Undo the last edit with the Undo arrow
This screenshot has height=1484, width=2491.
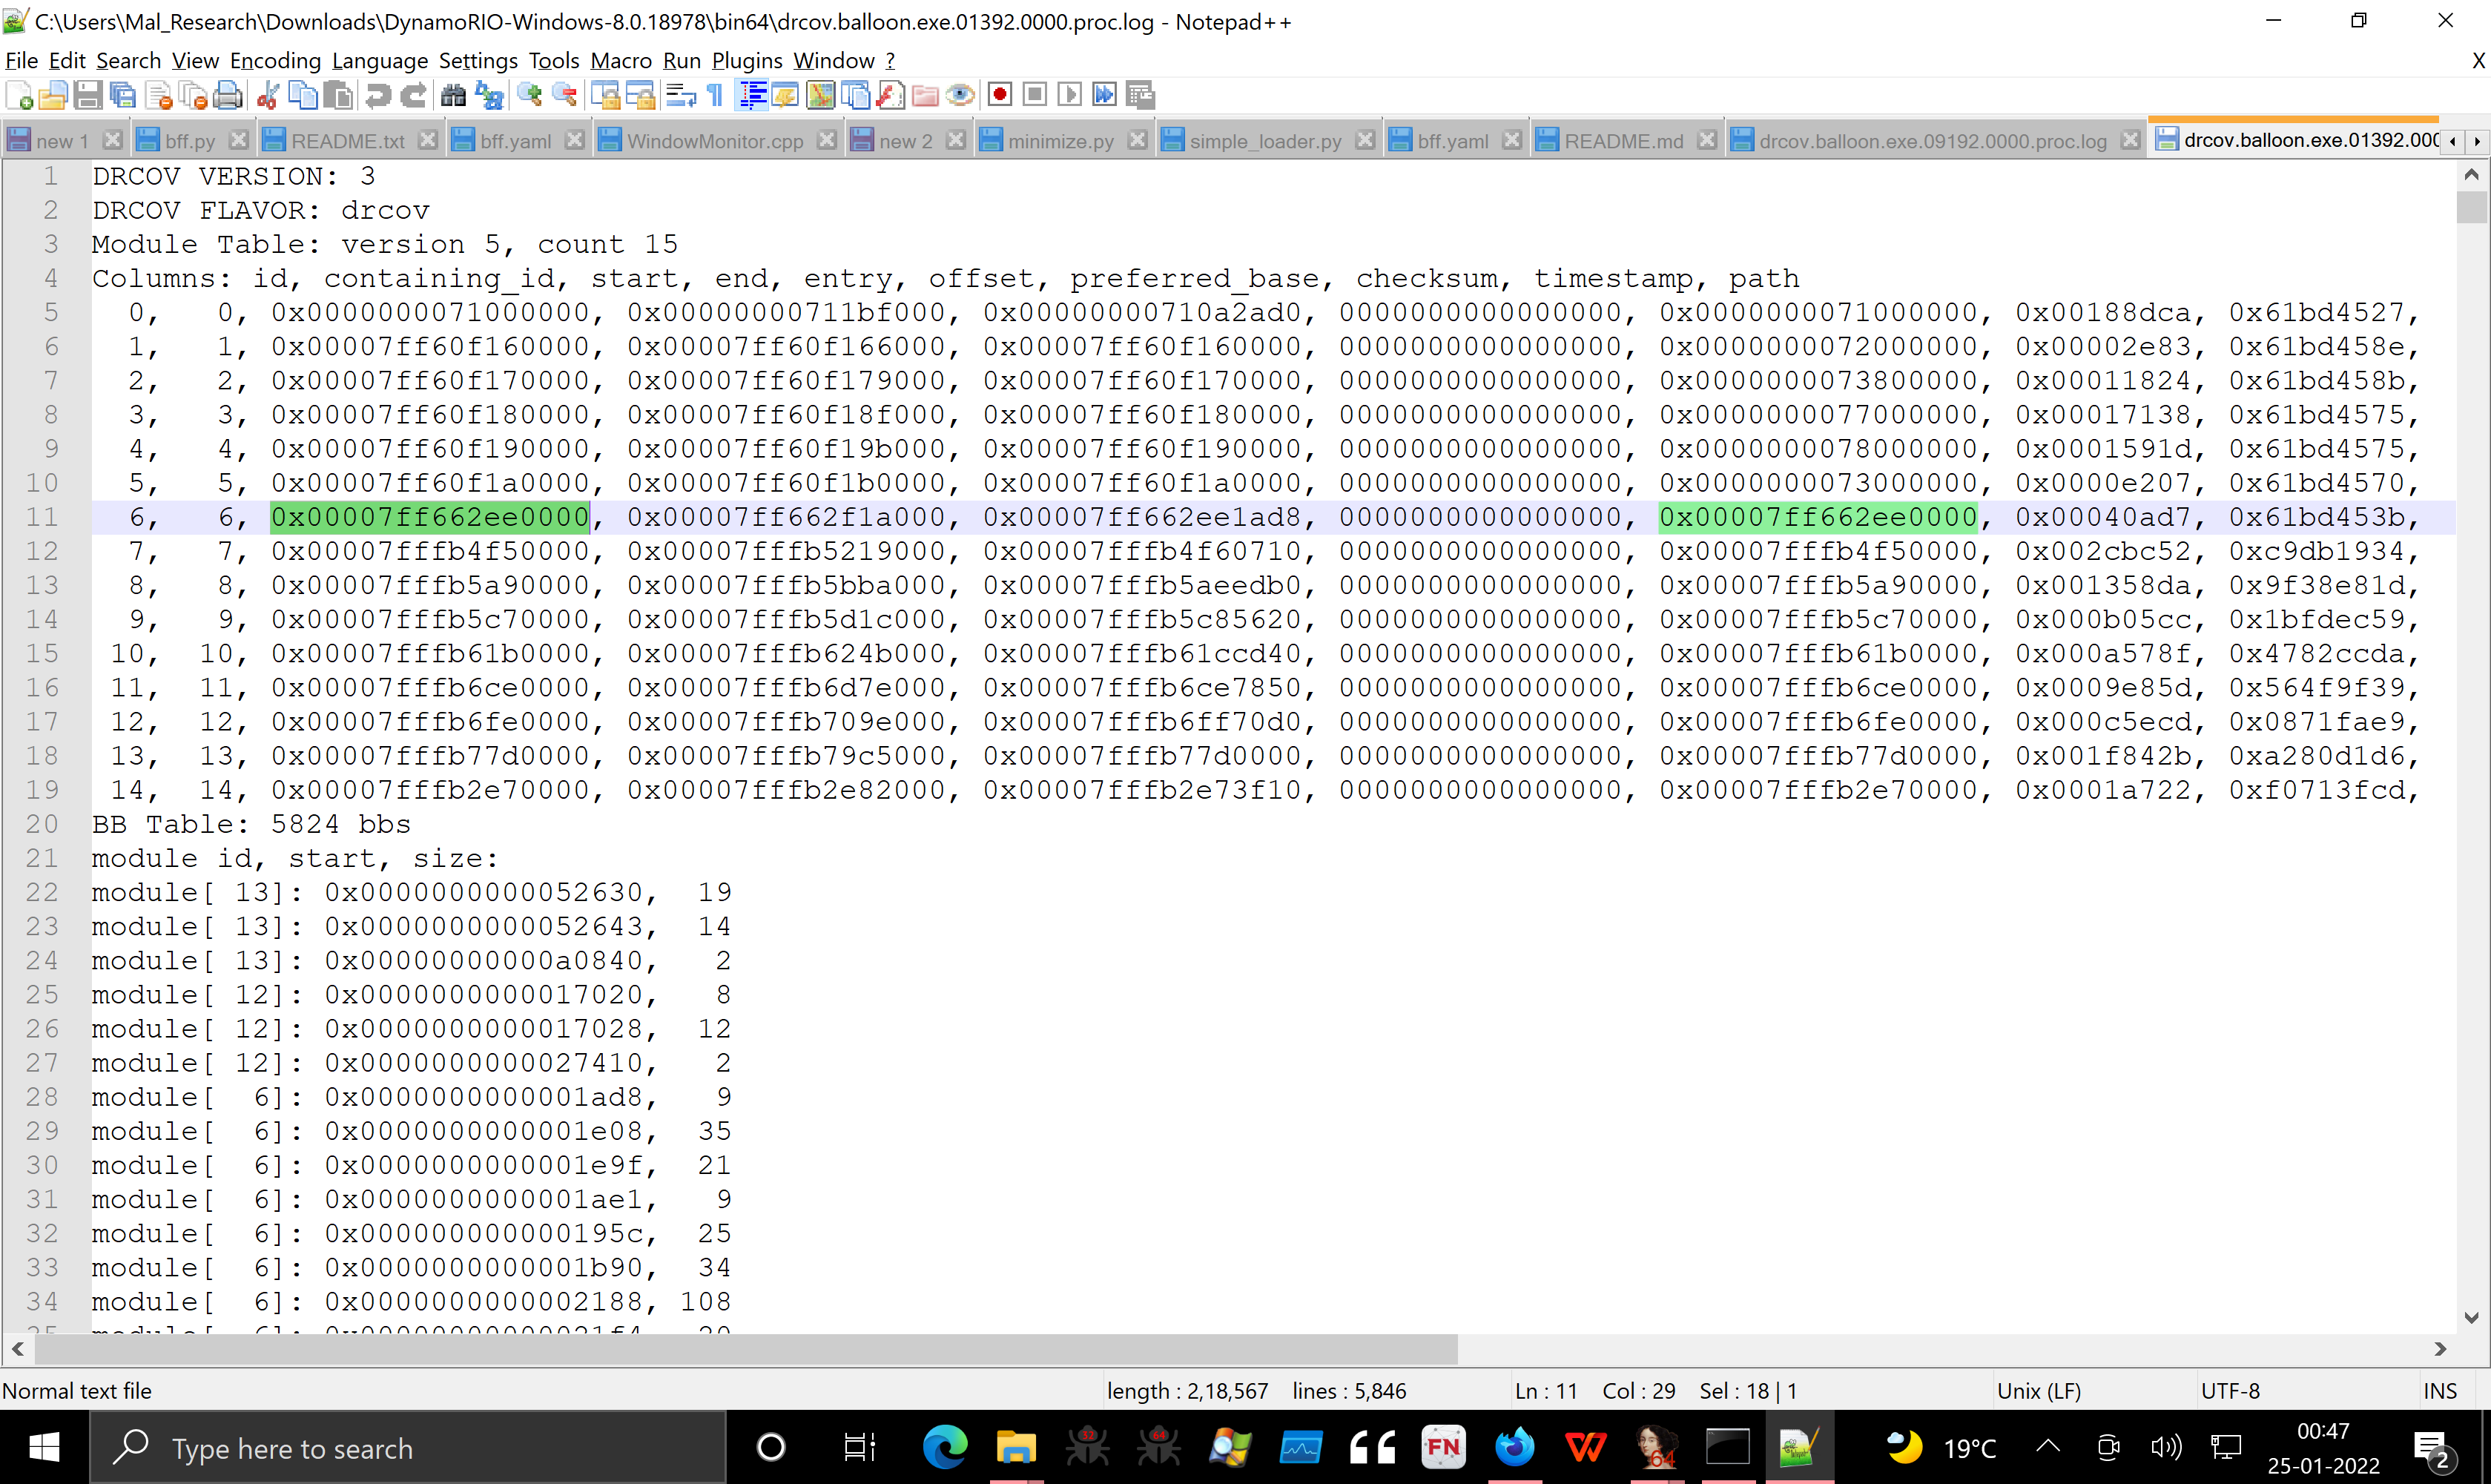tap(379, 95)
